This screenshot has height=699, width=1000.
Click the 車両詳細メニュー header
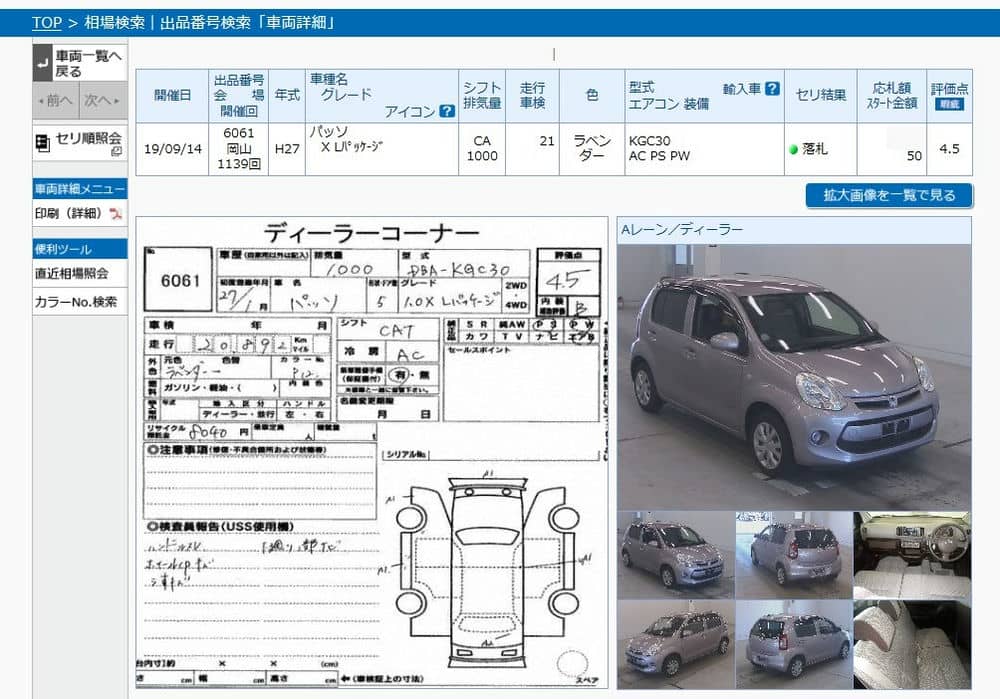[80, 189]
